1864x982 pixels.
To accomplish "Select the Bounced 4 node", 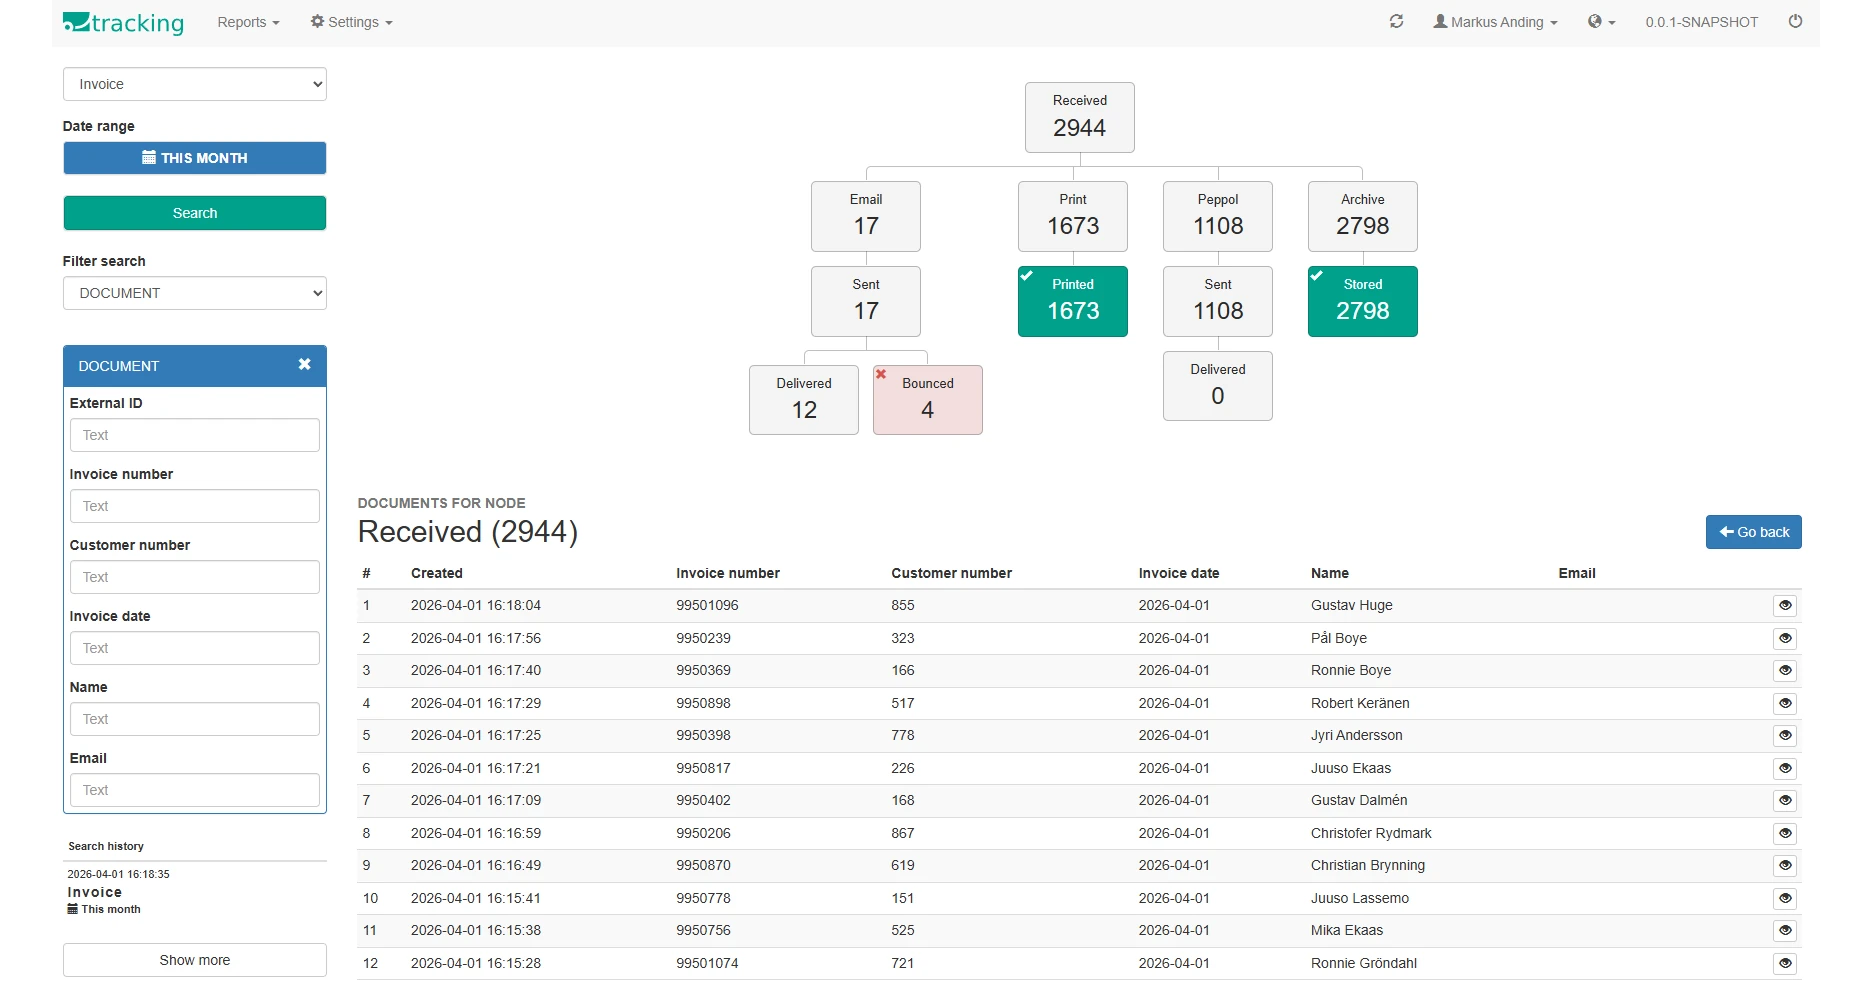I will tap(927, 399).
